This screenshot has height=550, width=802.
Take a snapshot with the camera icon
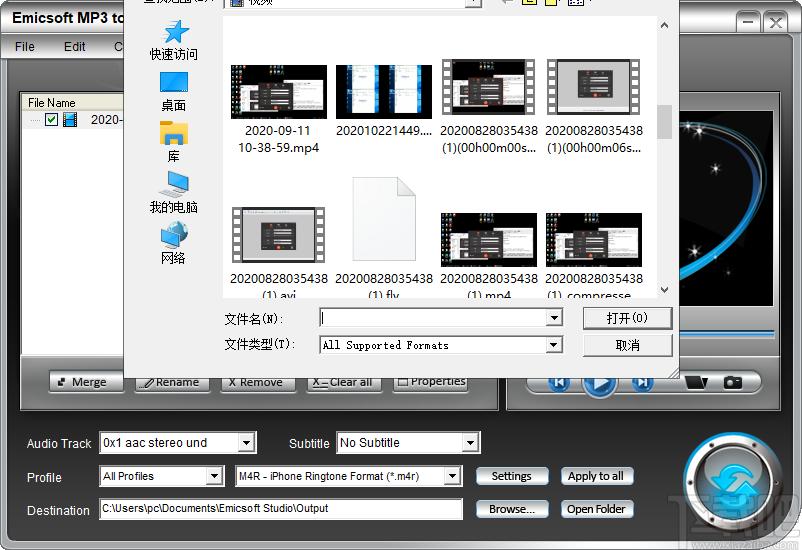(733, 382)
